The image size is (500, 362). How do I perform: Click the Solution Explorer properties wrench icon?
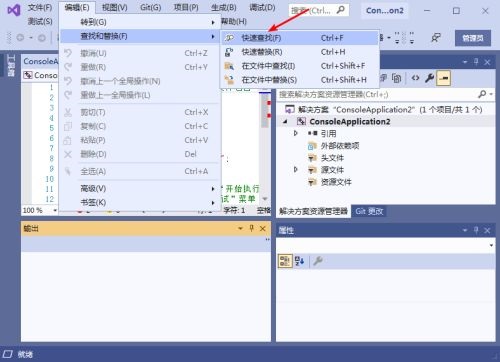[429, 78]
